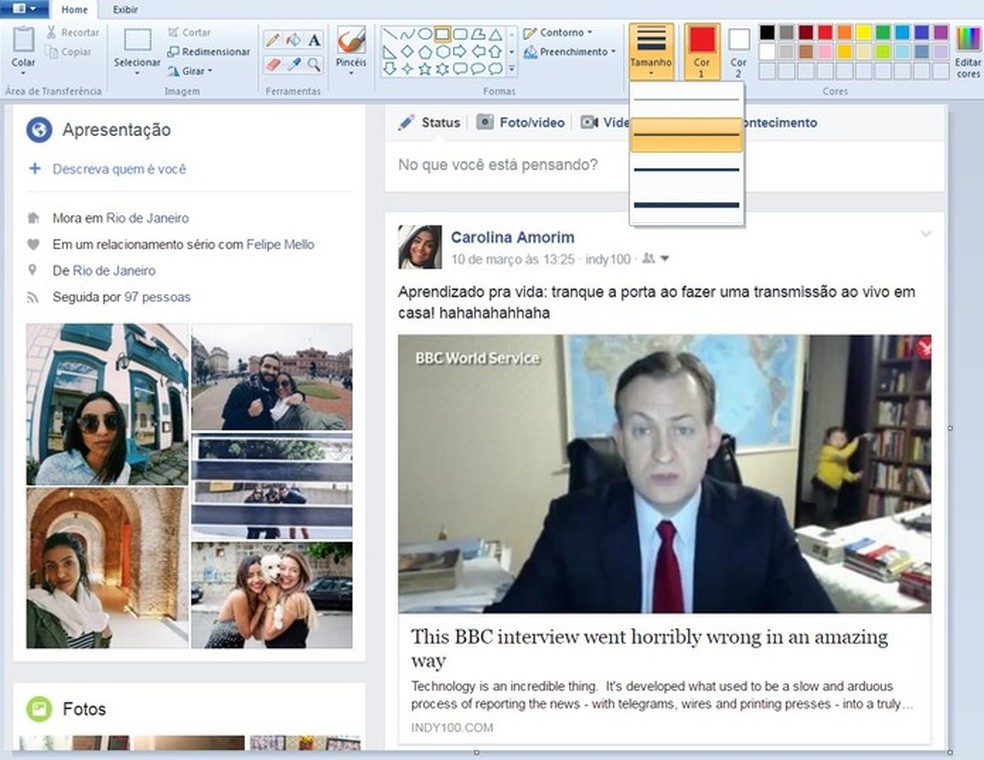Screen dimensions: 984x760
Task: Pick the highlighted second line size option
Action: tap(687, 134)
